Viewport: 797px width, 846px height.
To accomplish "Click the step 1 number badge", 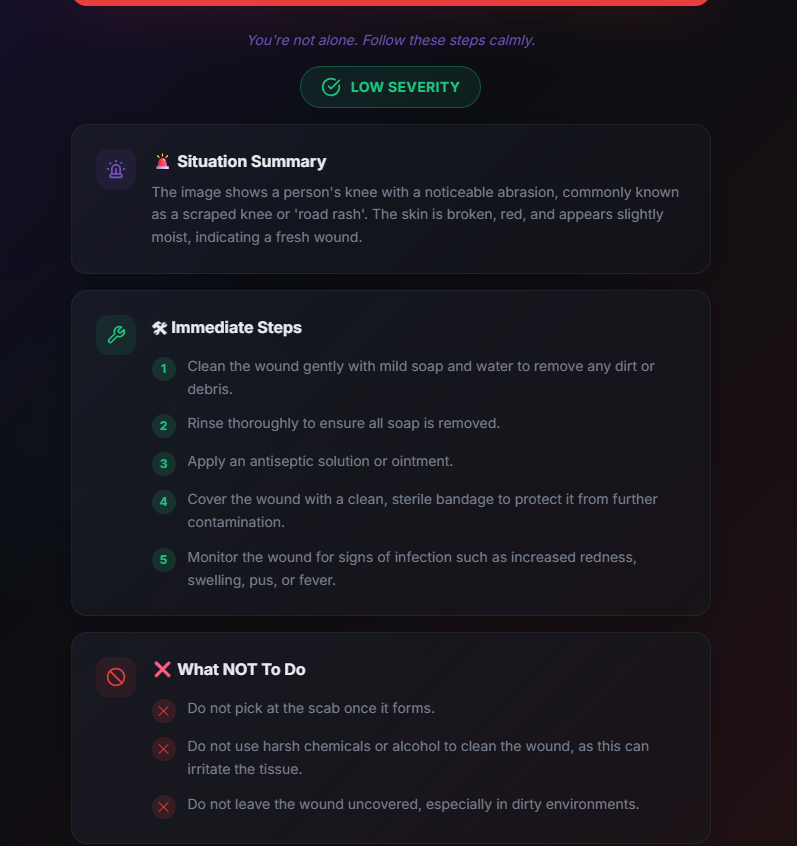I will pos(164,369).
